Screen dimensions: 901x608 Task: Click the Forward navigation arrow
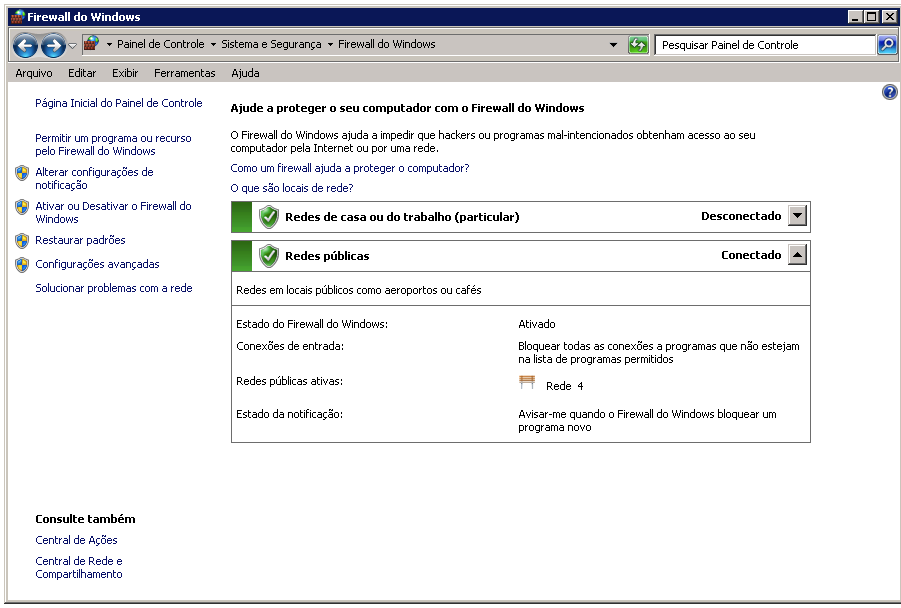pos(53,45)
